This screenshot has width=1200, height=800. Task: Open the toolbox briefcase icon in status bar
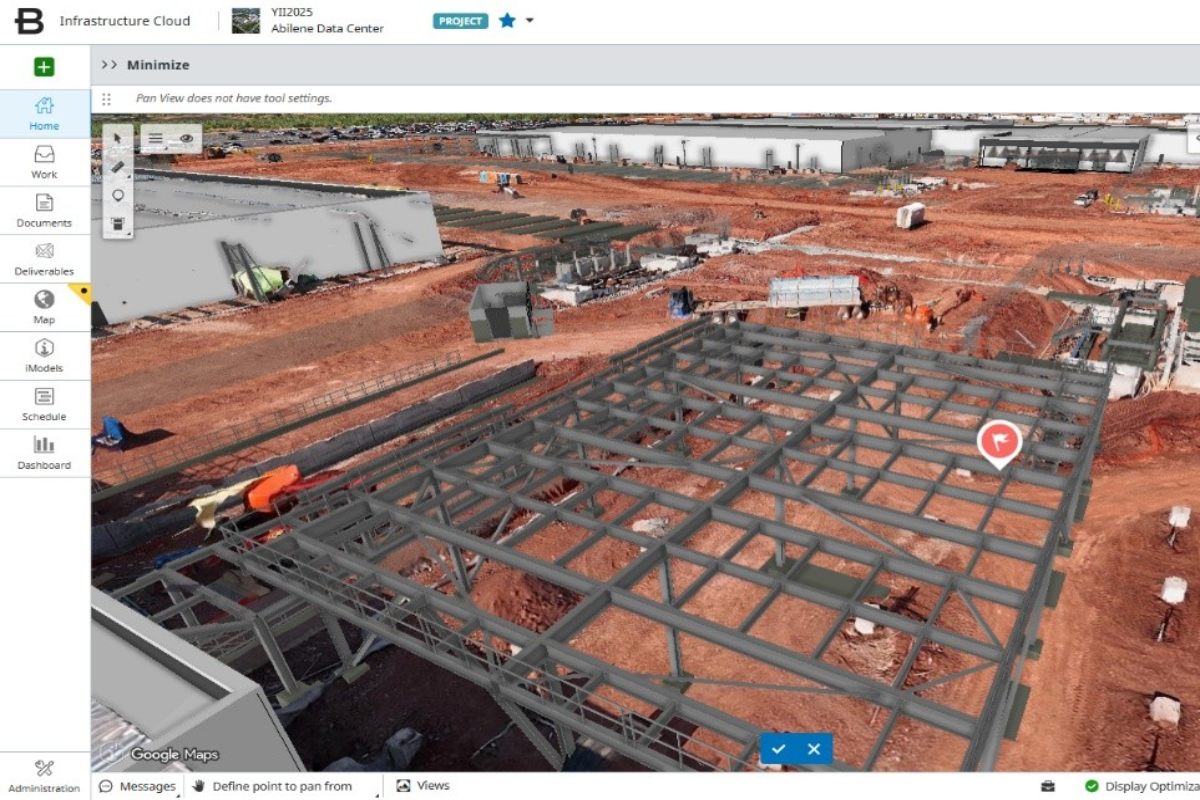1047,786
